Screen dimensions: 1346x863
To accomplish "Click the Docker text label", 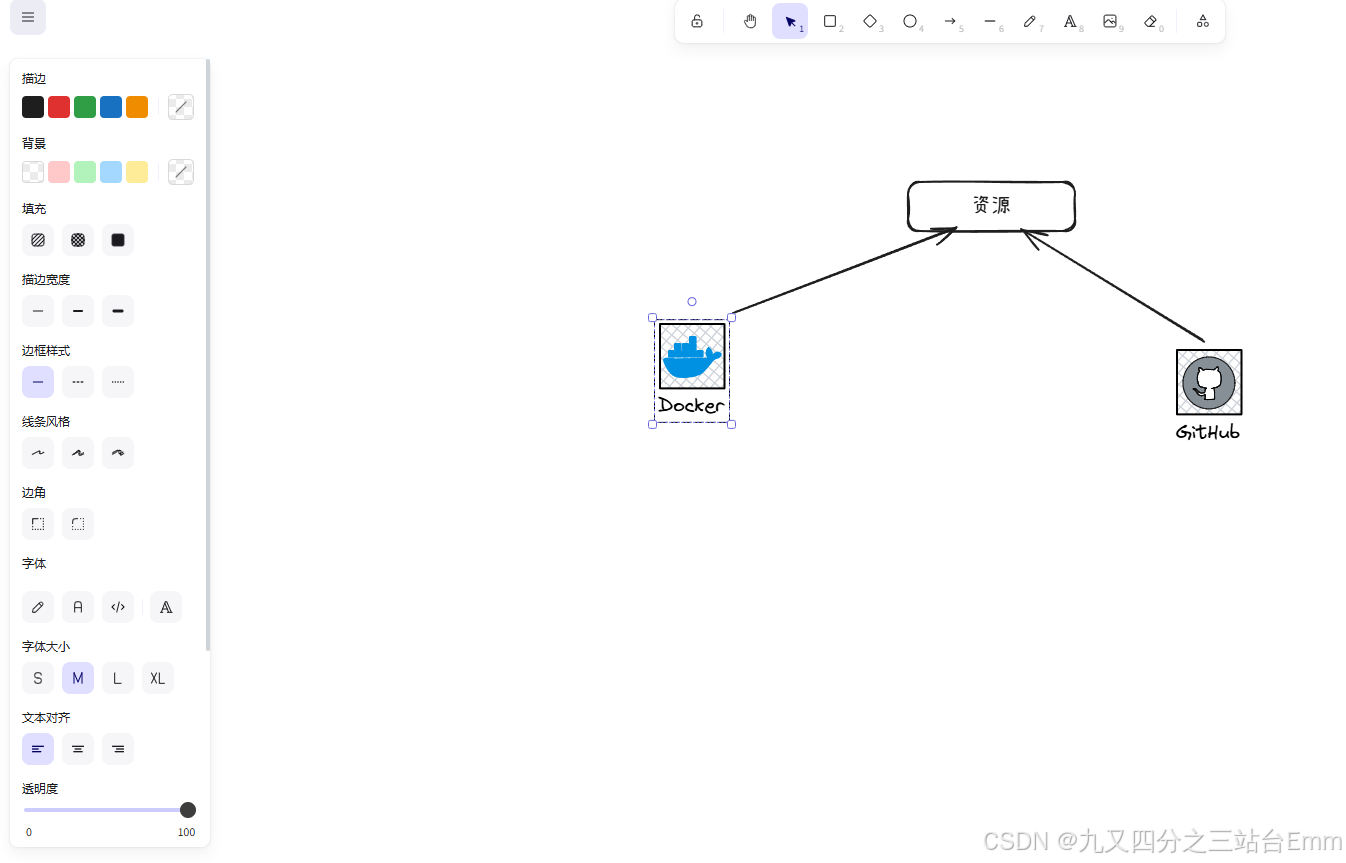I will (x=691, y=406).
